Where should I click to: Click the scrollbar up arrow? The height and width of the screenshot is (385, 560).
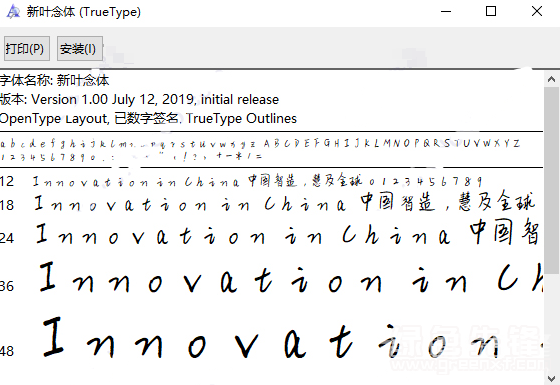coord(551,79)
